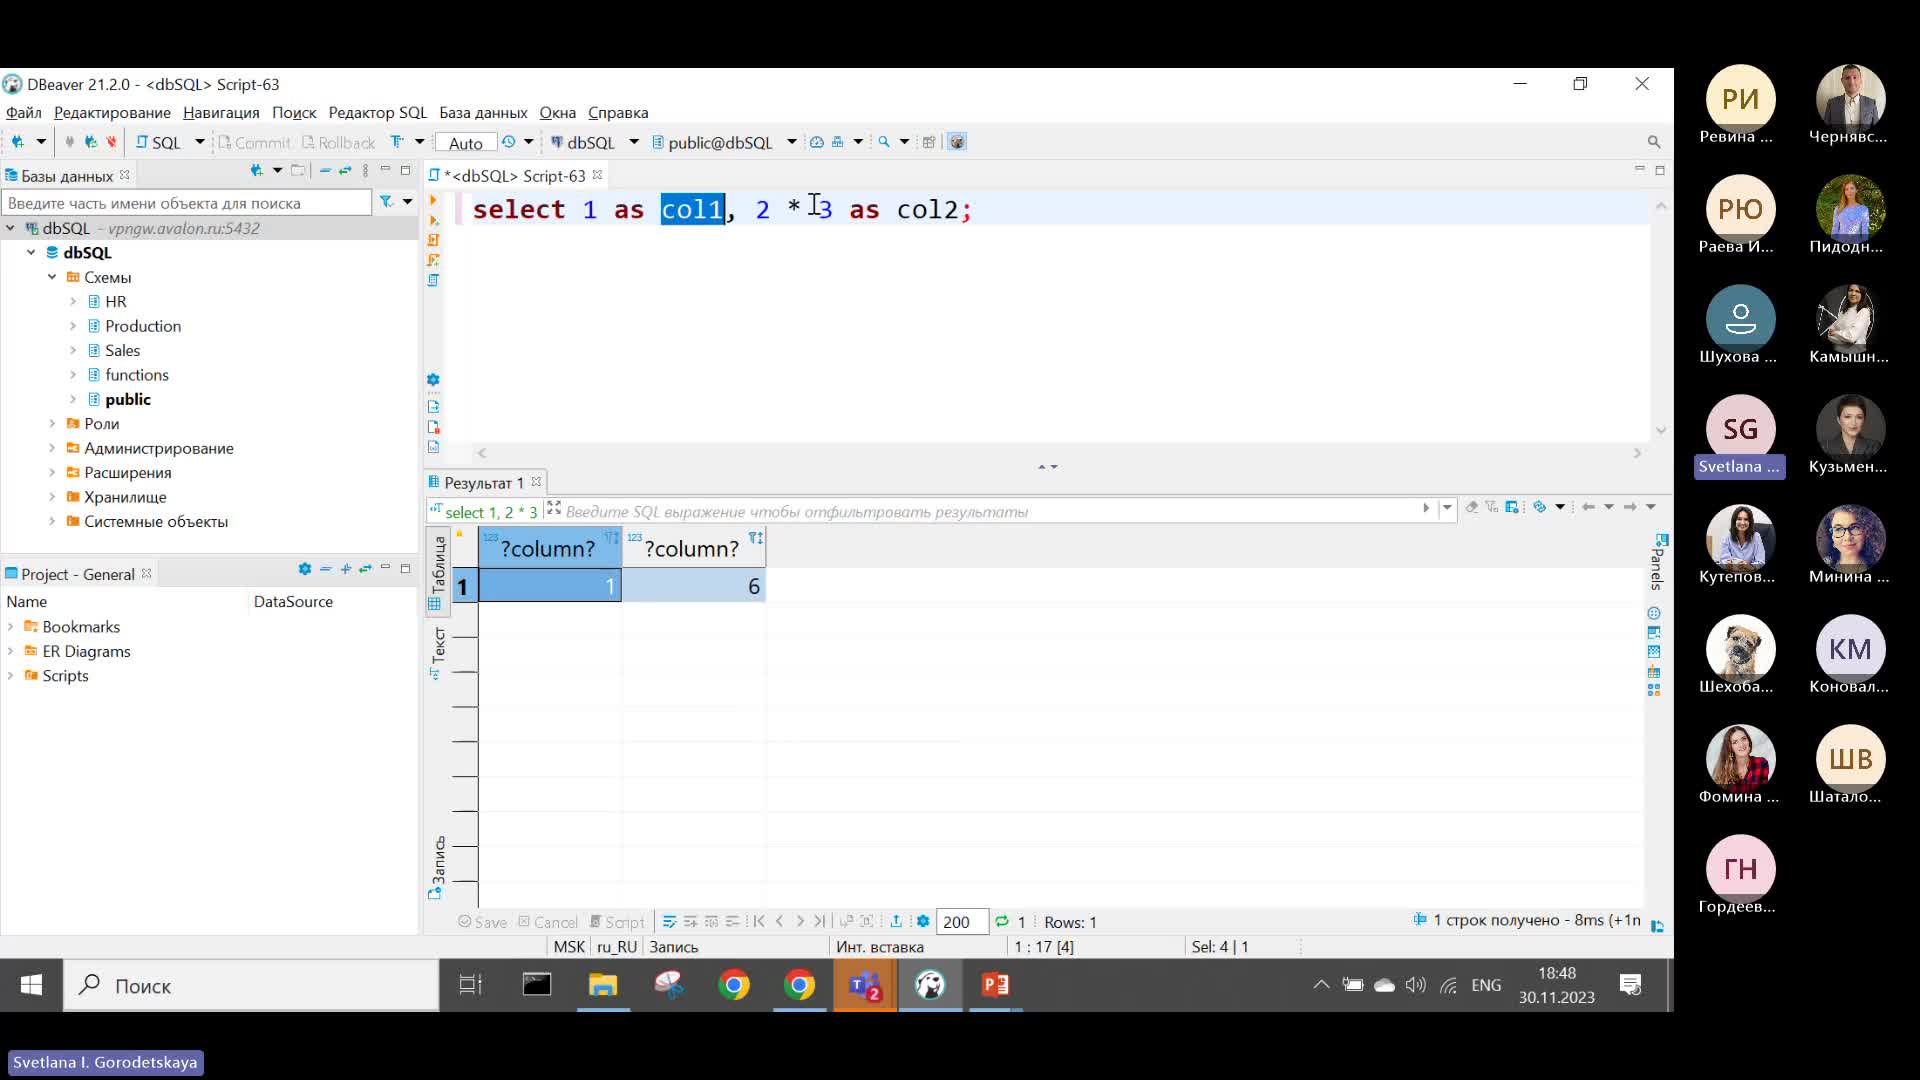
Task: Expand the Роли node
Action: coord(52,423)
